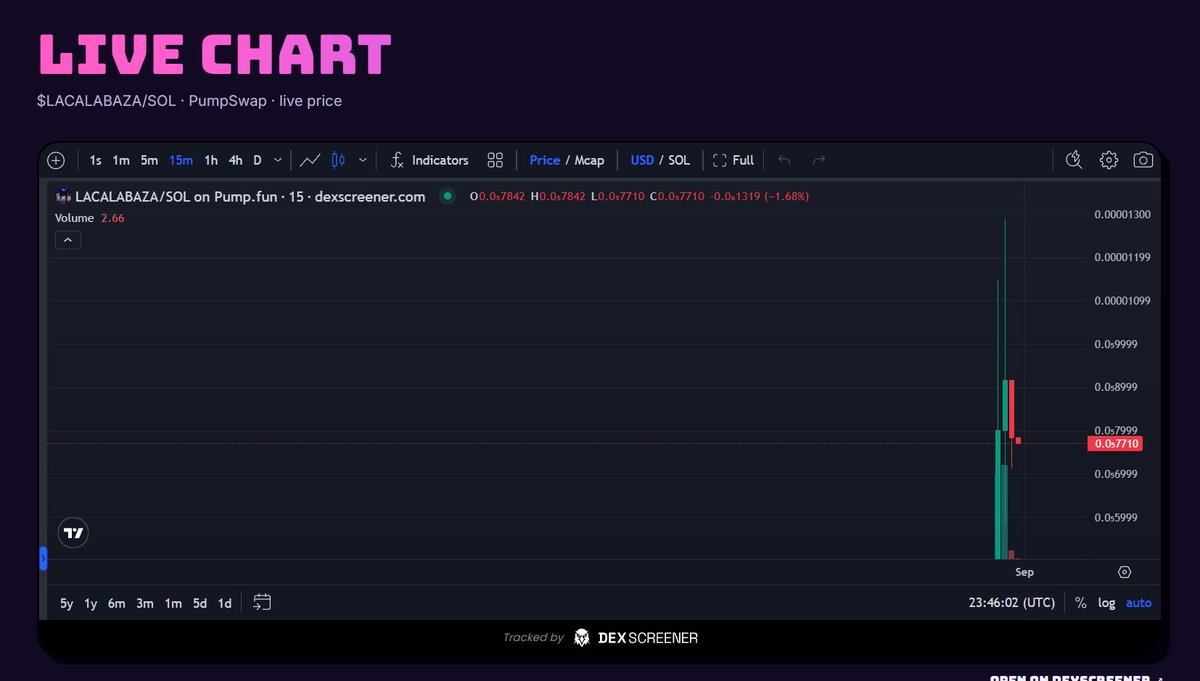This screenshot has height=681, width=1200.
Task: Open price axis settings gear icon
Action: [x=1124, y=572]
